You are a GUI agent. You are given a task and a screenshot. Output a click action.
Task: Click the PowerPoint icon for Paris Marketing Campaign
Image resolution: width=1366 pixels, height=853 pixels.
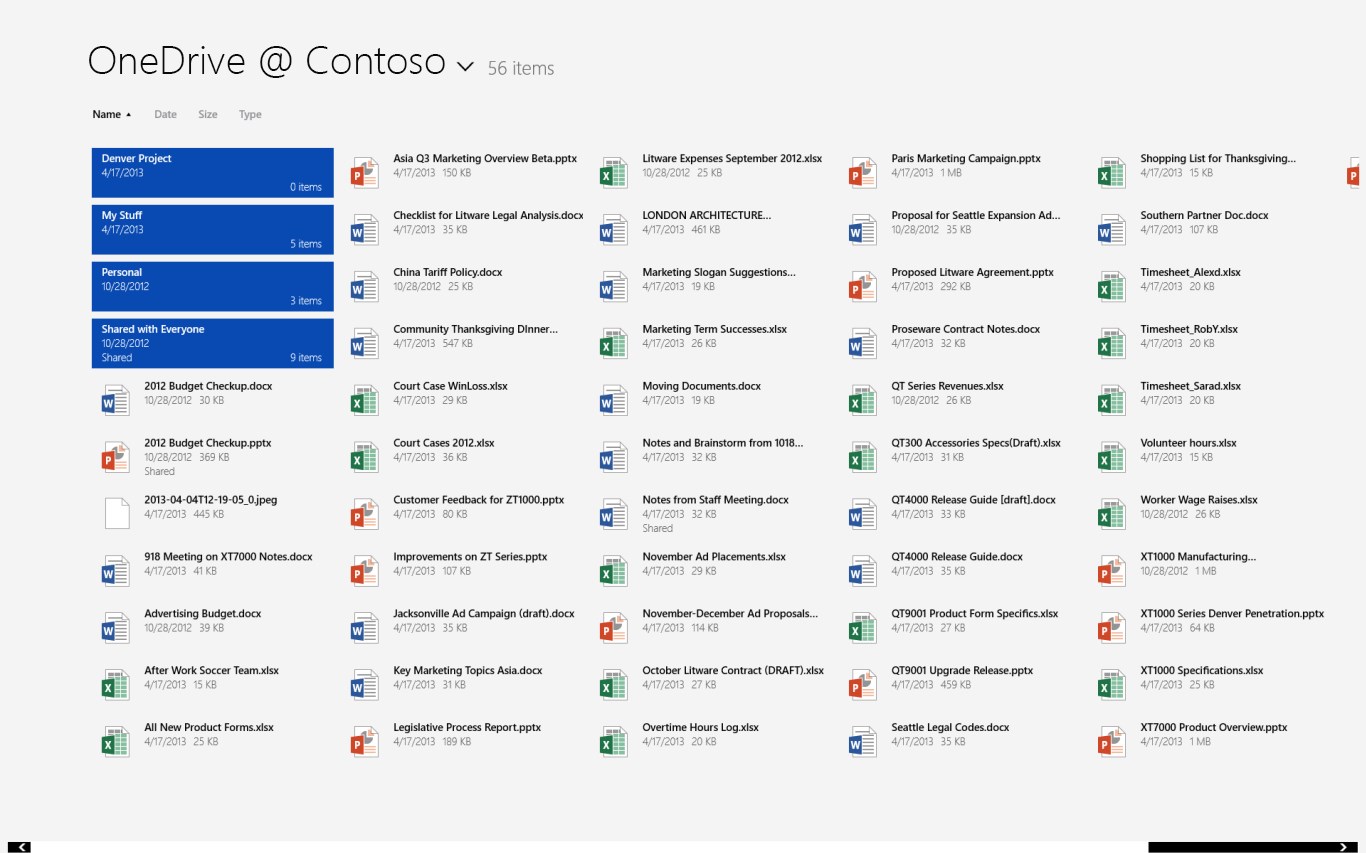tap(861, 171)
